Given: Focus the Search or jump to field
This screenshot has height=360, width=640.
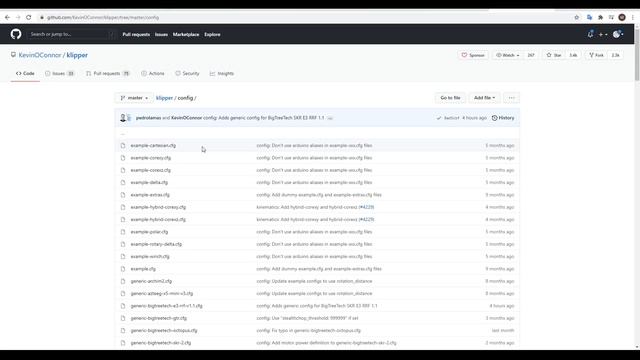Looking at the screenshot, I should tap(71, 34).
